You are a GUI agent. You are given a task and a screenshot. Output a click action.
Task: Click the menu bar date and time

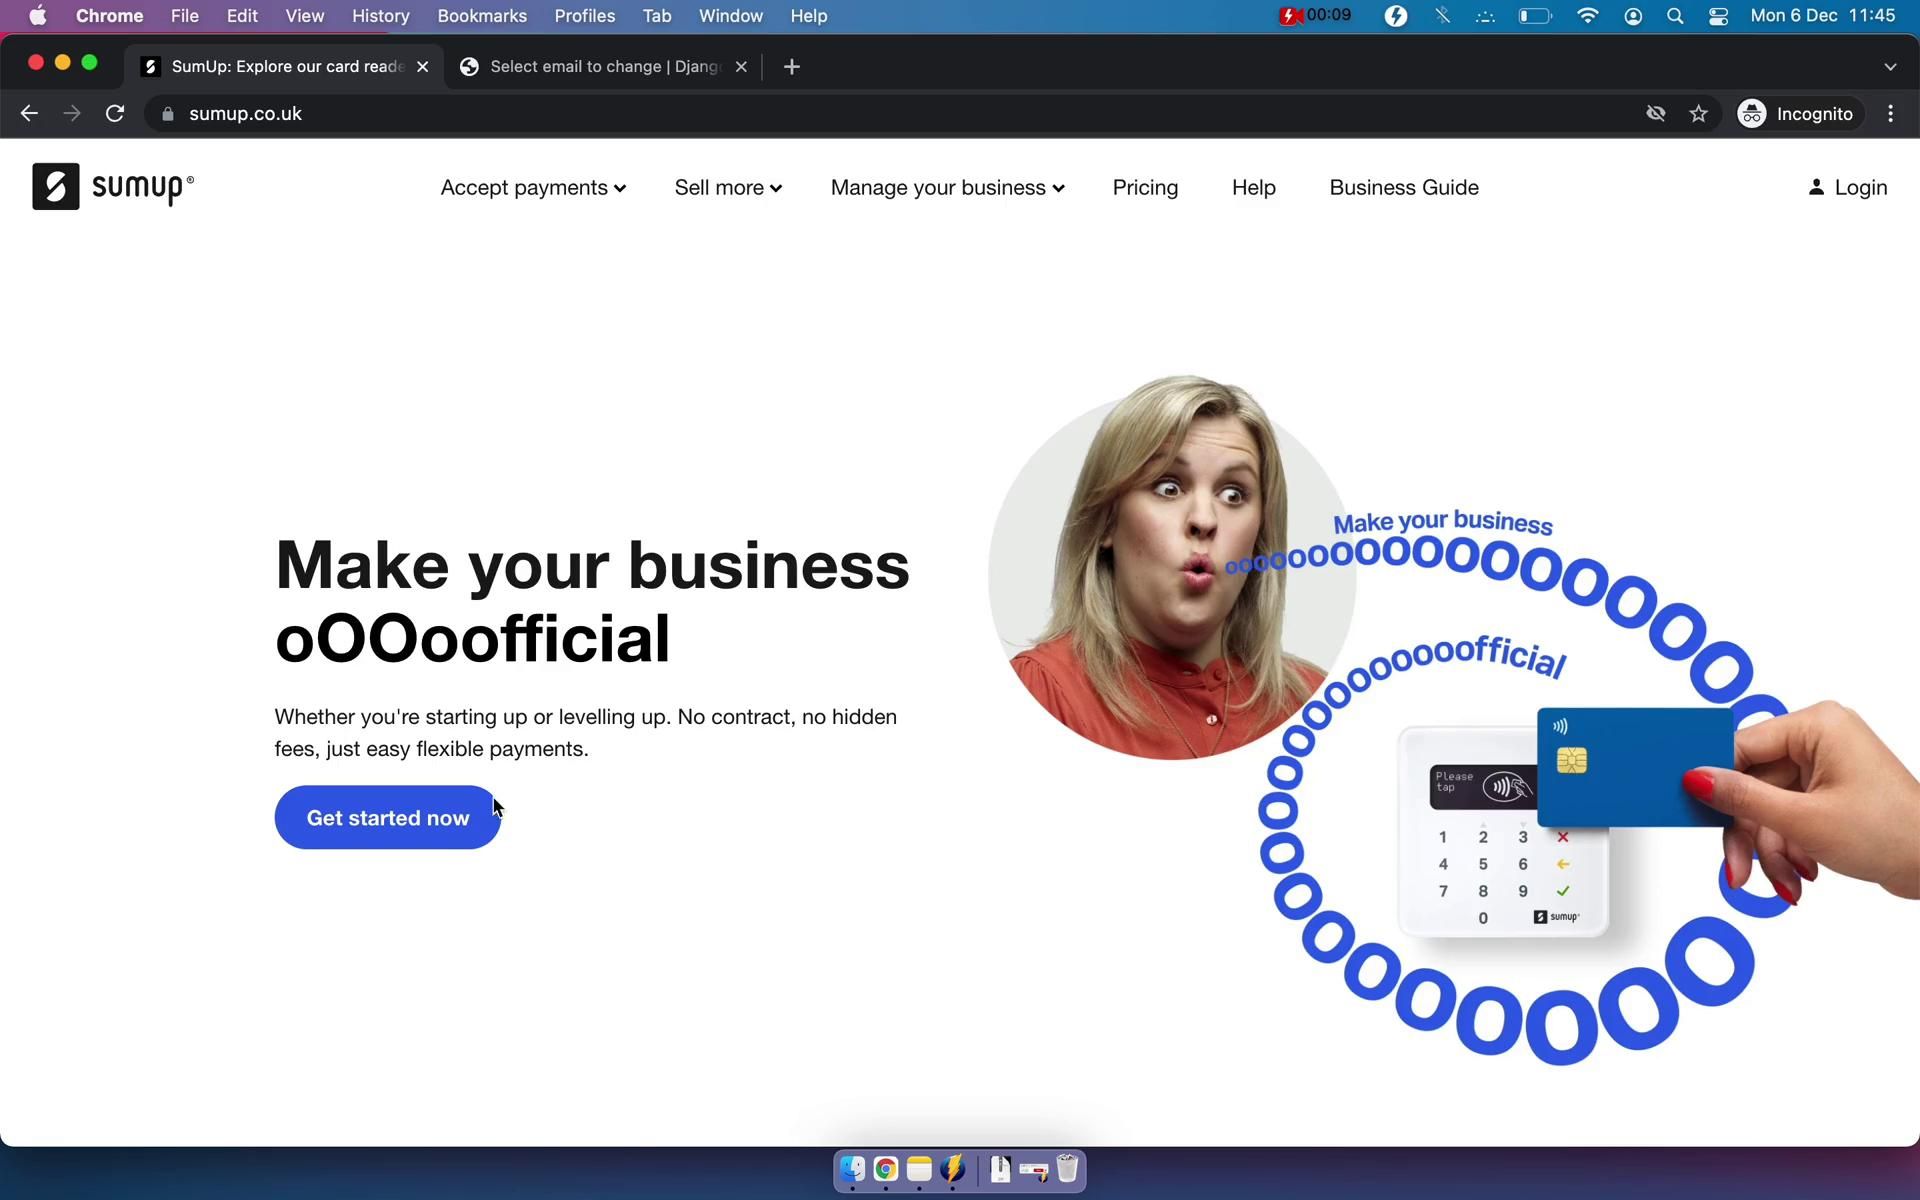pos(1822,16)
